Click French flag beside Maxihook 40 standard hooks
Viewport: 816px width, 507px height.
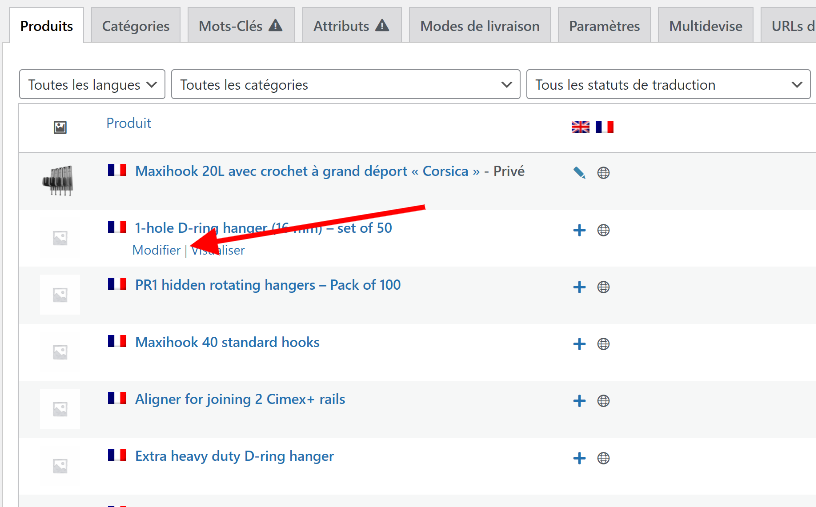tap(117, 341)
